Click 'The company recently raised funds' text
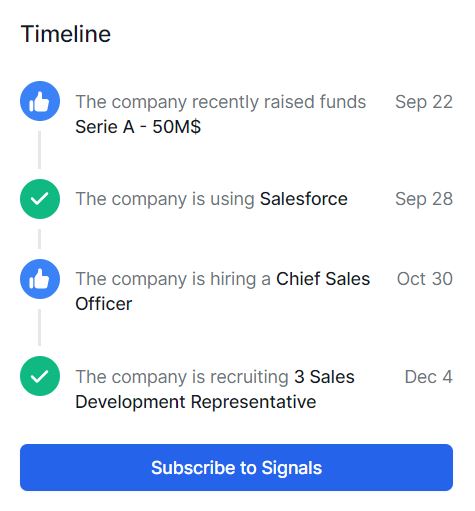The width and height of the screenshot is (475, 511). tap(221, 102)
